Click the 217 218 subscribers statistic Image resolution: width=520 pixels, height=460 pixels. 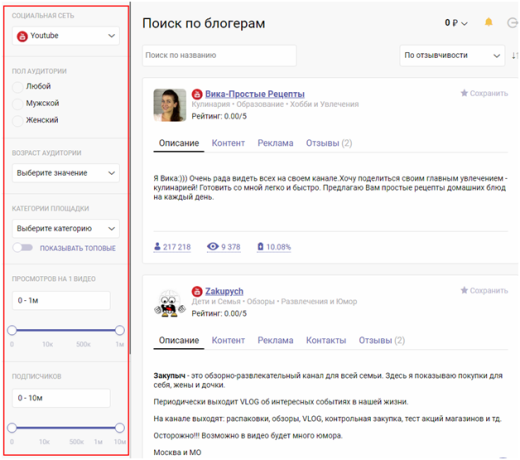click(172, 247)
